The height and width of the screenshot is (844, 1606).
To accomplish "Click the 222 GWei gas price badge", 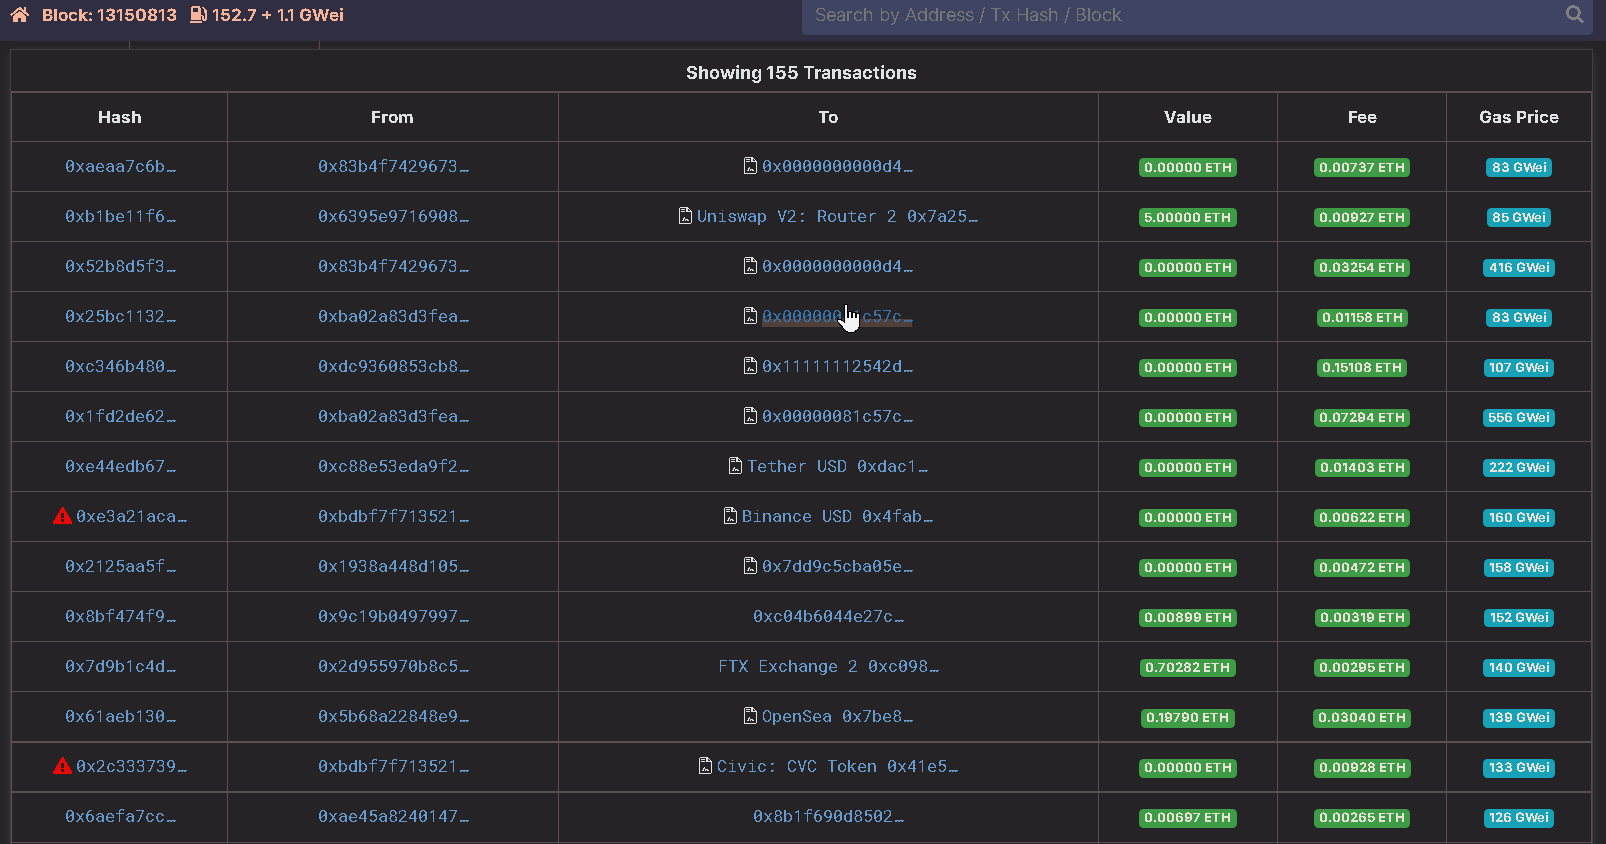I will [x=1519, y=467].
